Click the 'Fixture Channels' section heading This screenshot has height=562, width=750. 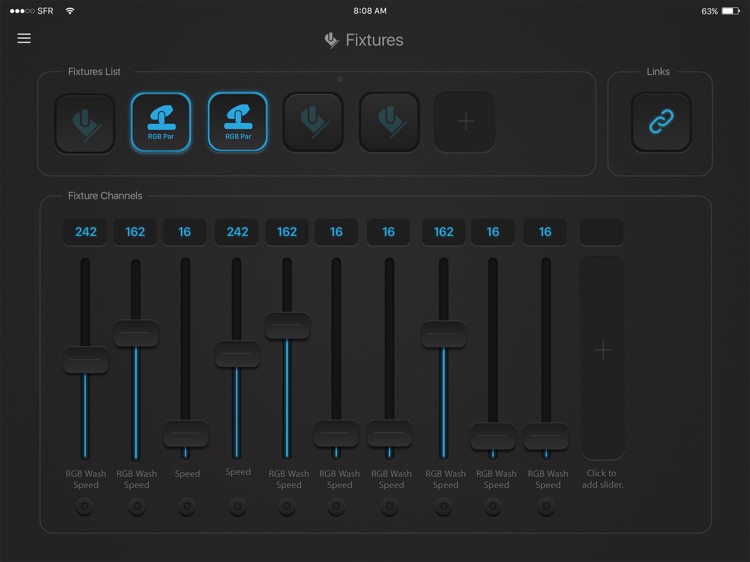click(x=105, y=196)
